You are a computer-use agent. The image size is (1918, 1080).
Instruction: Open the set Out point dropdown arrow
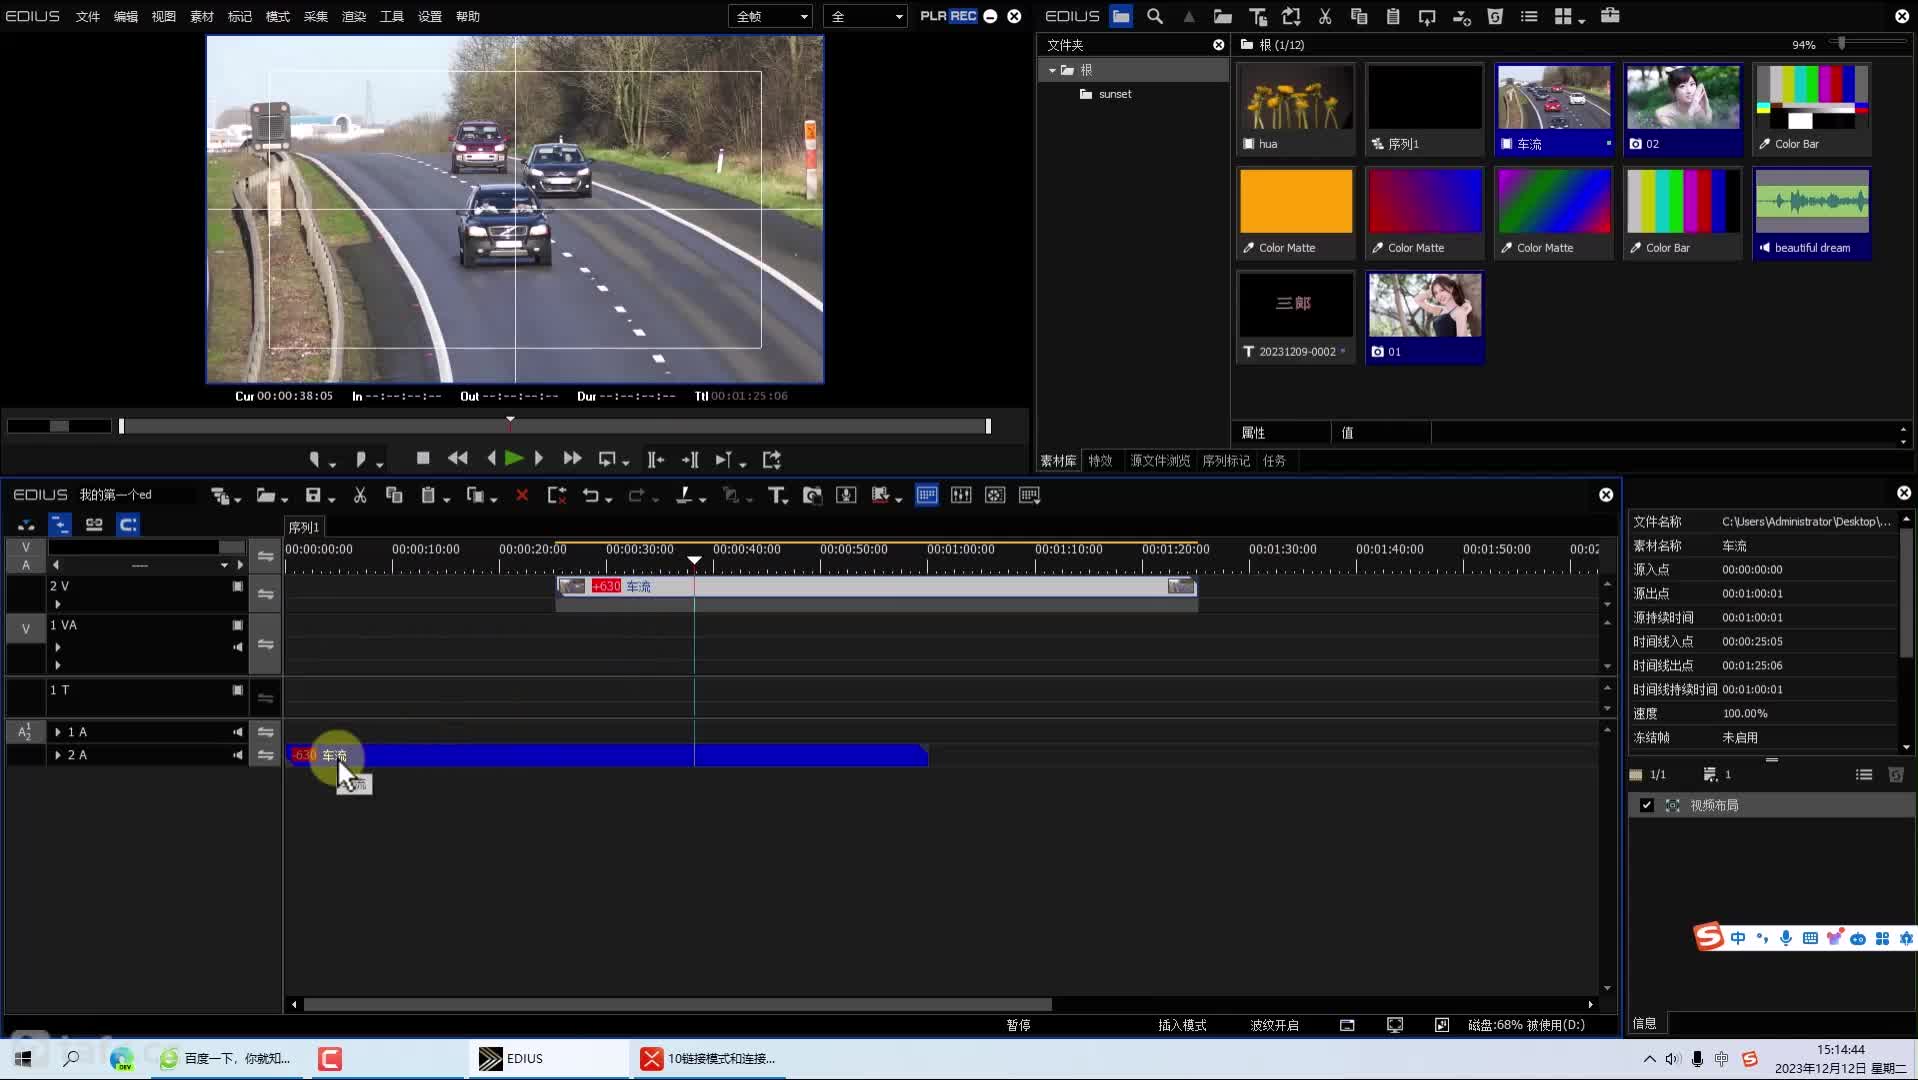click(x=379, y=464)
